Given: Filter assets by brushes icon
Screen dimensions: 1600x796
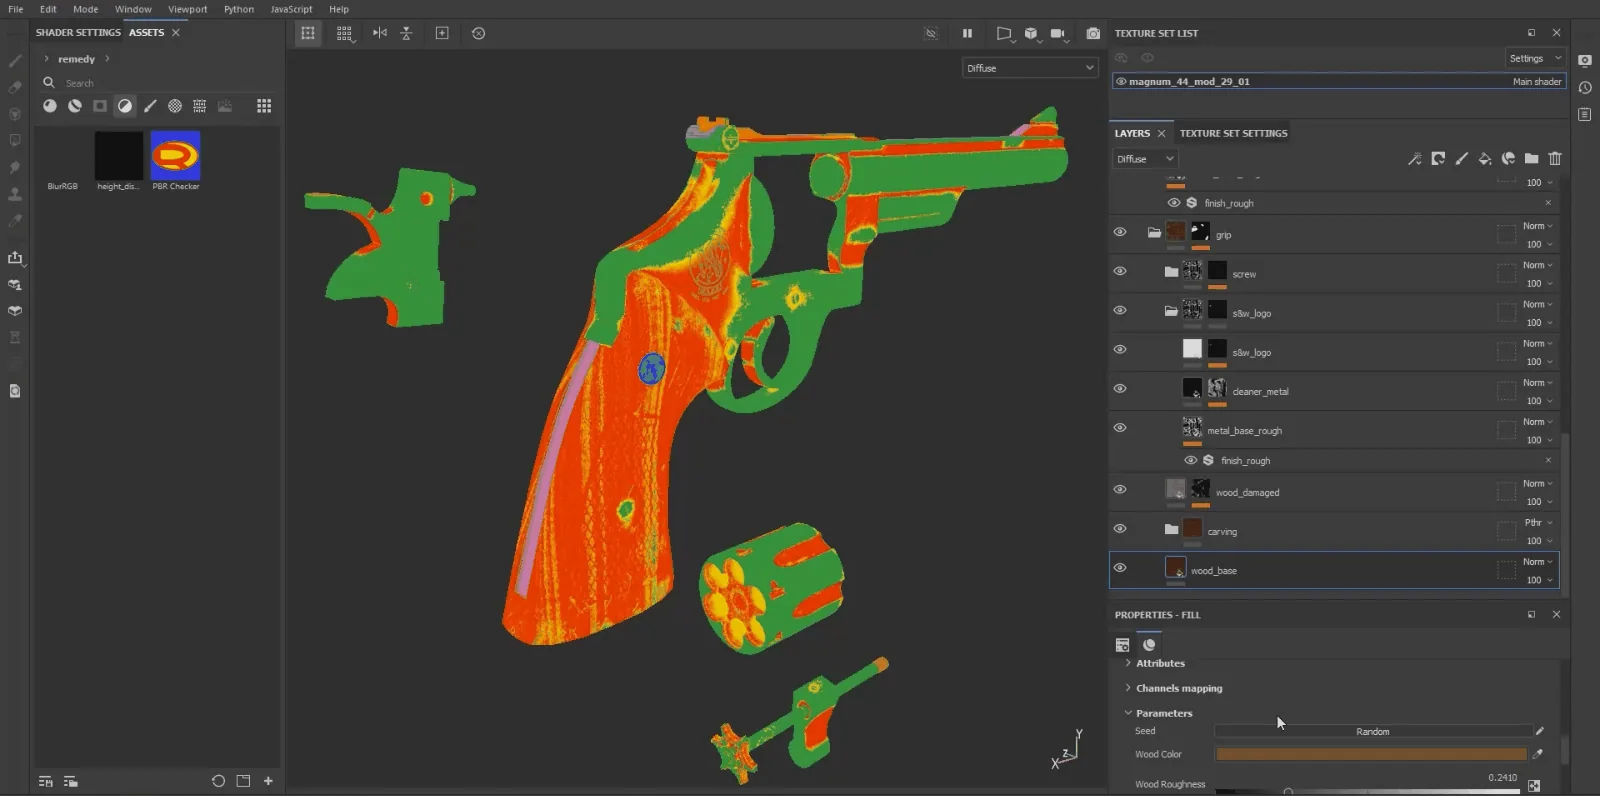Looking at the screenshot, I should click(x=150, y=106).
